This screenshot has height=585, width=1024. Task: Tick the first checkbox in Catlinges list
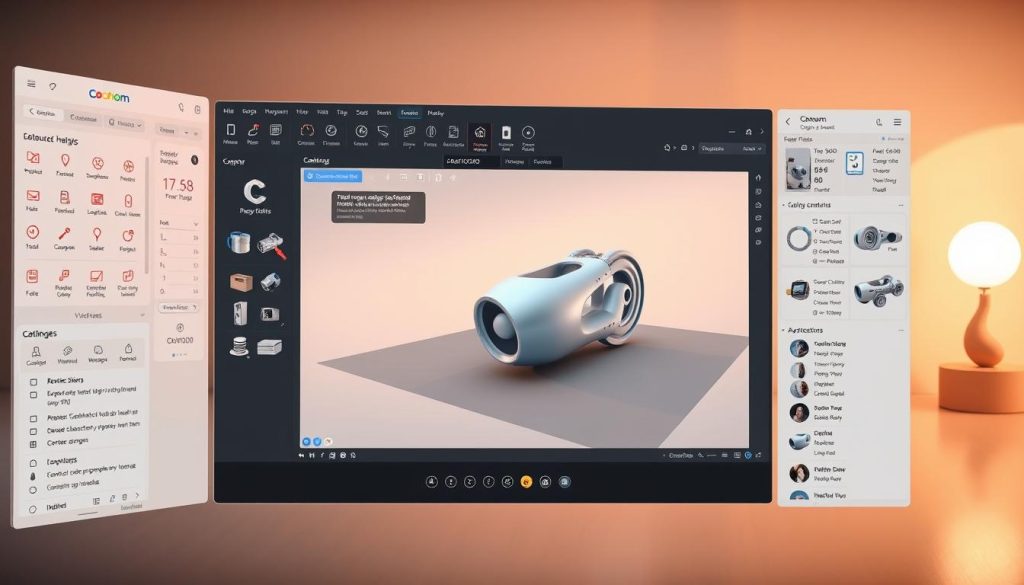click(33, 382)
